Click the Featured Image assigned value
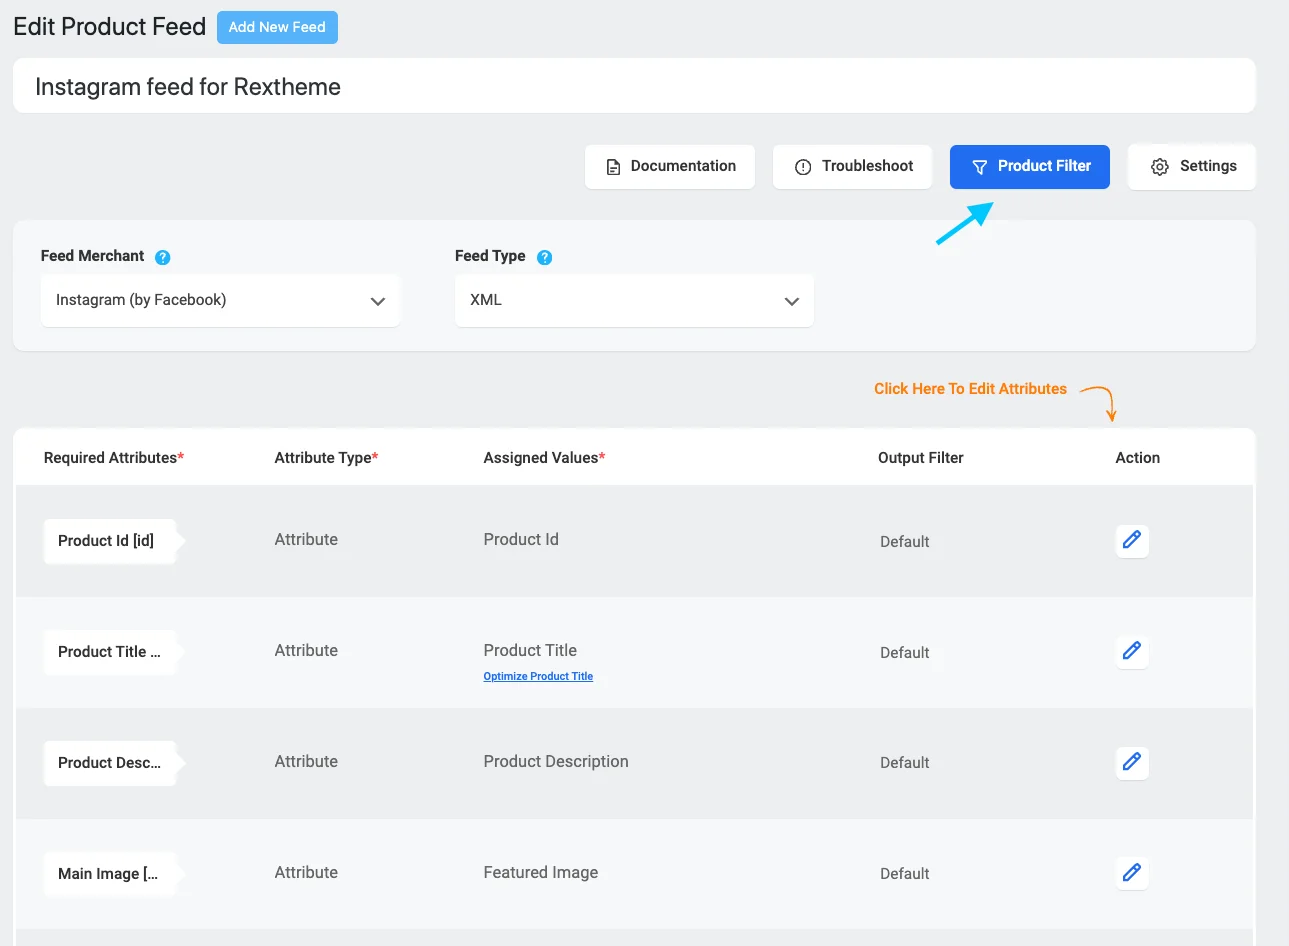The height and width of the screenshot is (946, 1289). pyautogui.click(x=541, y=872)
